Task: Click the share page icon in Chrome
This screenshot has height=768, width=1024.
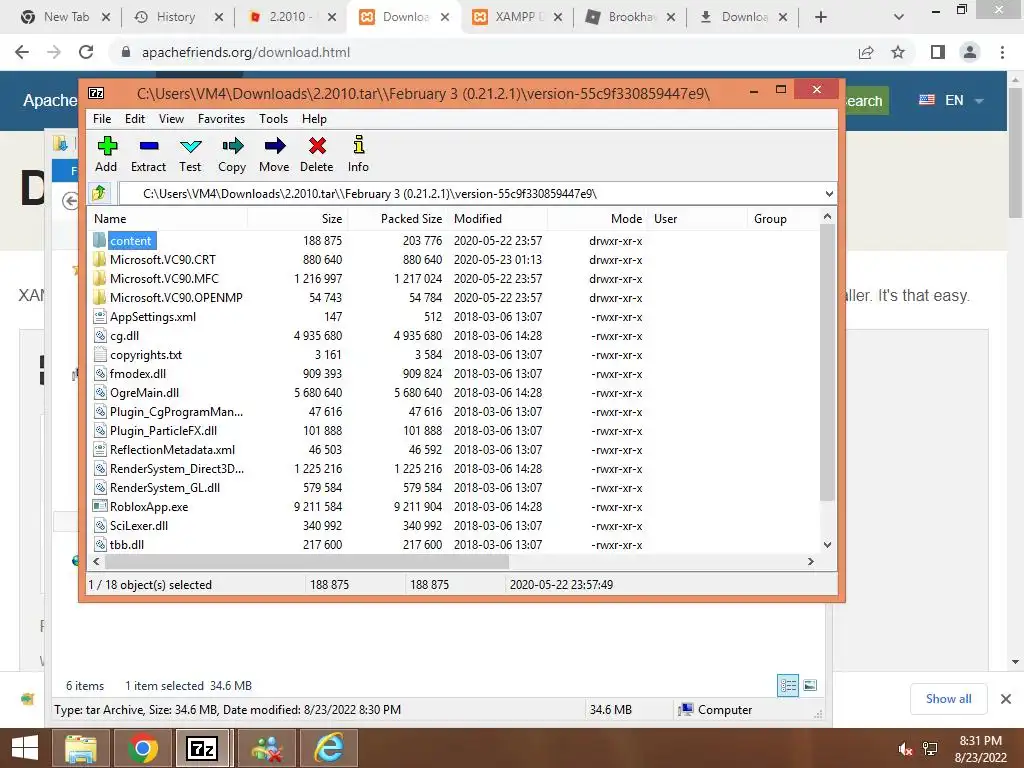Action: 866,52
